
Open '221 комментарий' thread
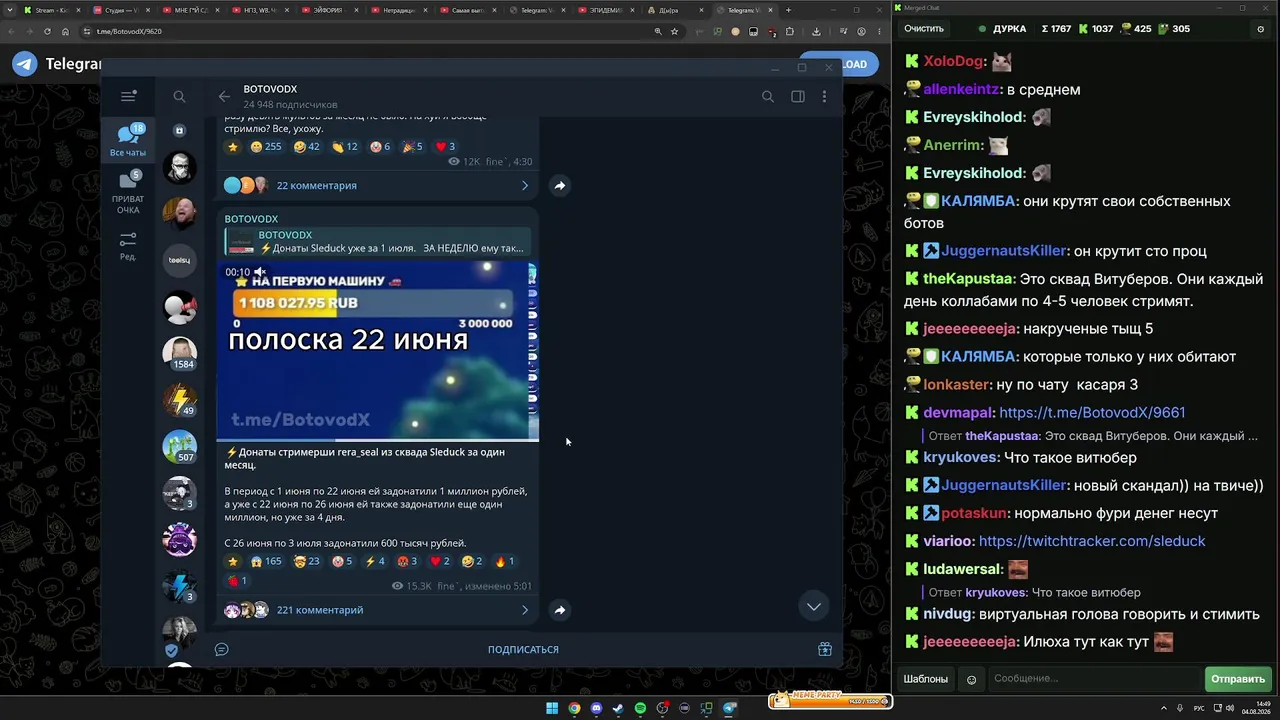320,610
